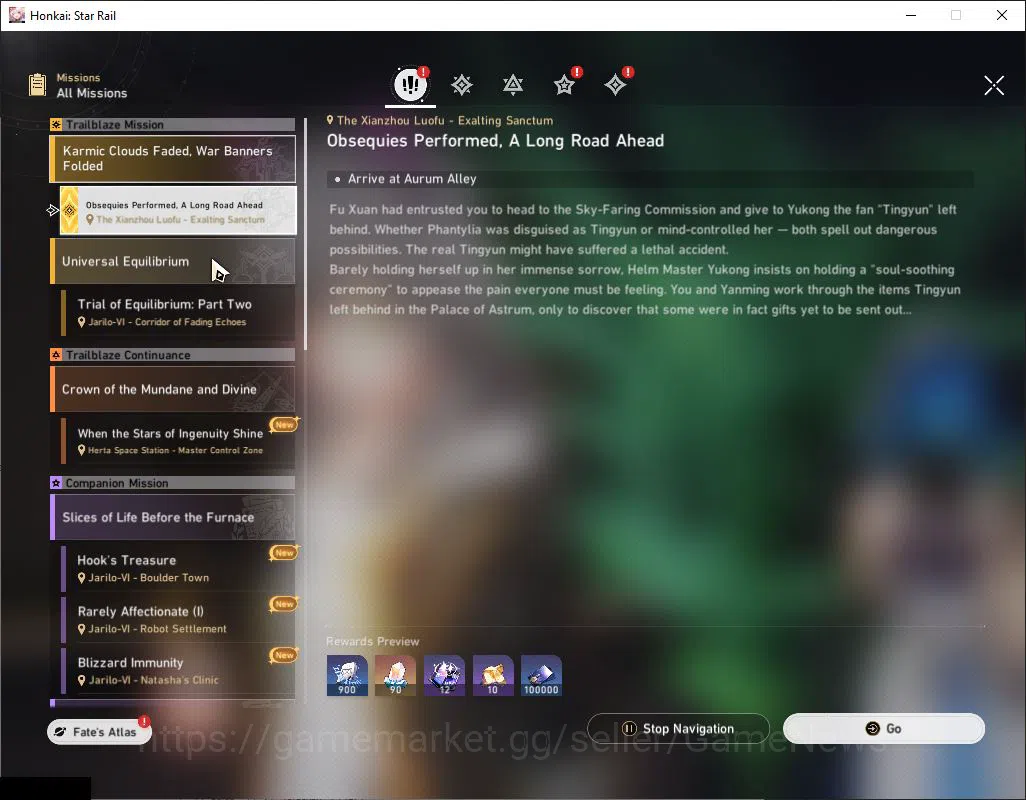Click New badge on Rarely Affectionate (I)
Screen dimensions: 1026x800
(284, 604)
